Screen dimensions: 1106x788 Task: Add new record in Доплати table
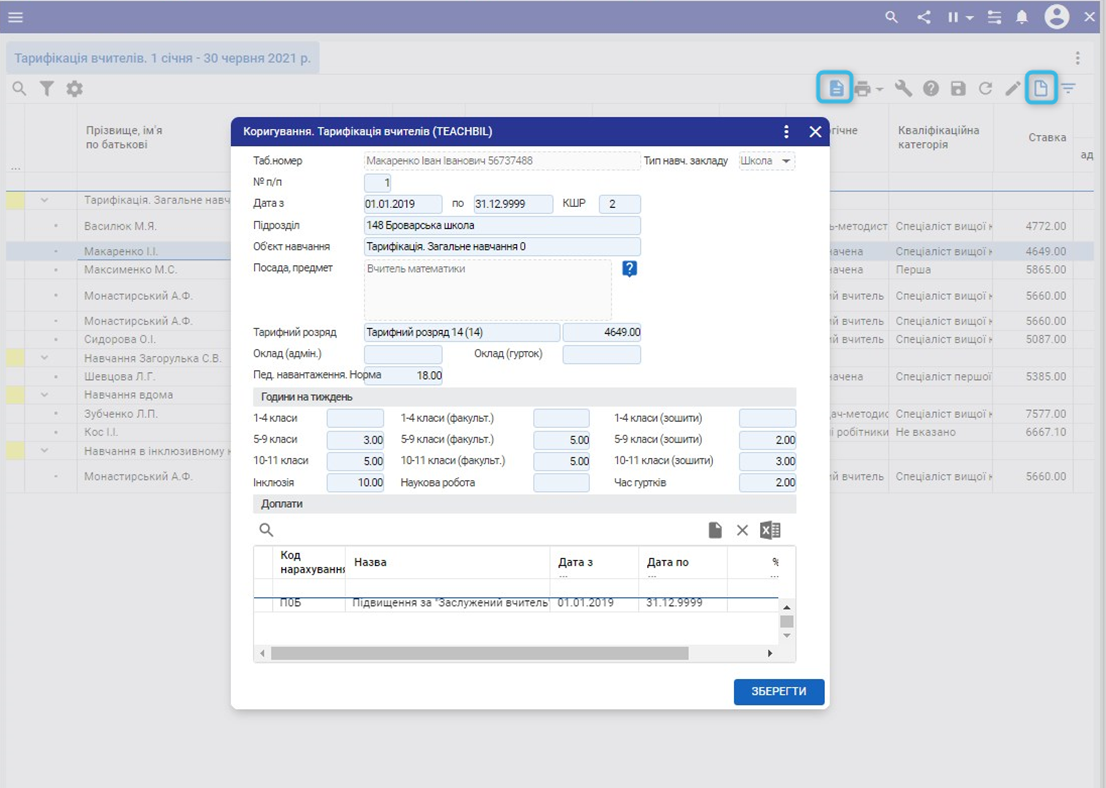point(715,530)
